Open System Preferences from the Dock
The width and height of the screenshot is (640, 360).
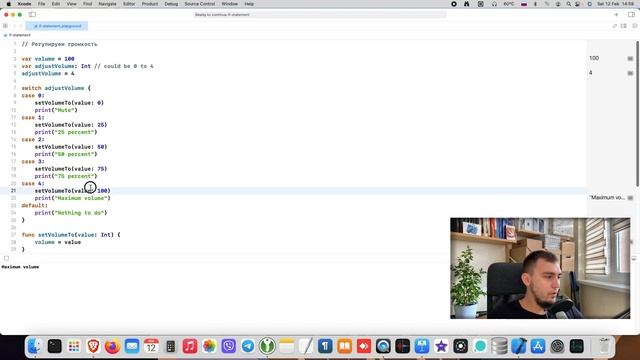point(558,347)
